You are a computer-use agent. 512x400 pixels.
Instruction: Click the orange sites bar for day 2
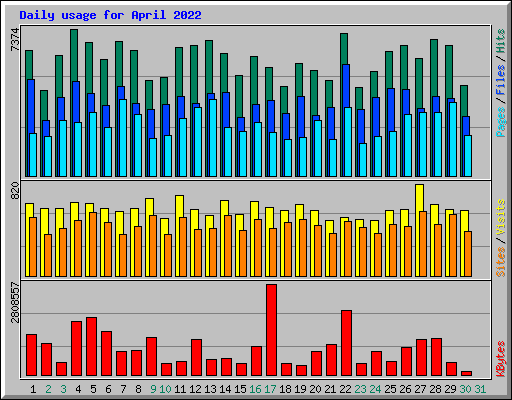[x=48, y=255]
